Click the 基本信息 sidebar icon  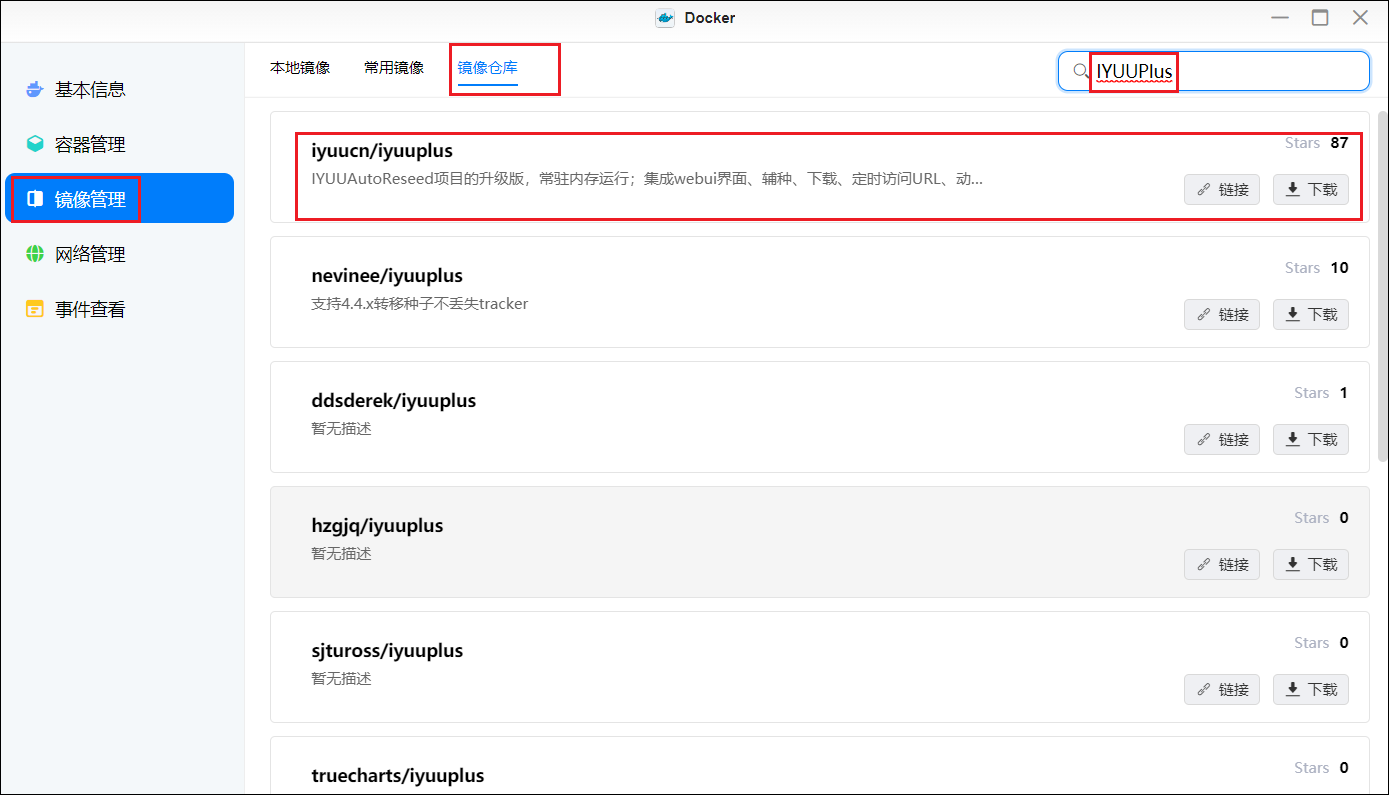[35, 90]
